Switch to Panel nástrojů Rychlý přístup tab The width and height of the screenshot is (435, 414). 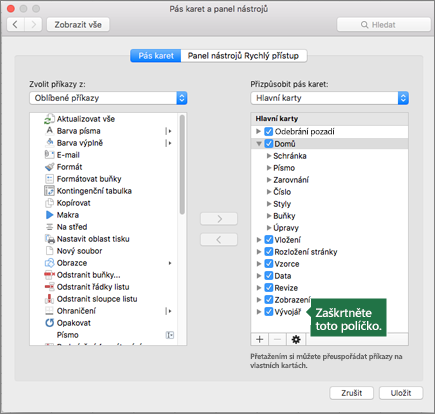click(243, 56)
